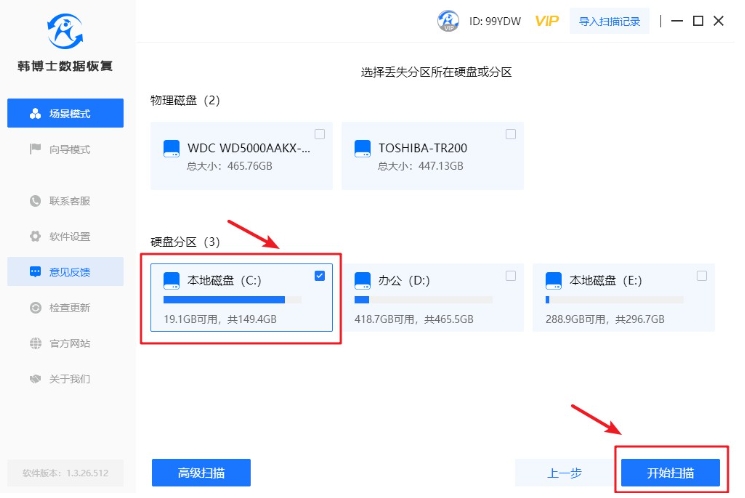Check the 办公 (D:) partition checkbox
Screen dimensions: 745x498
pos(511,276)
